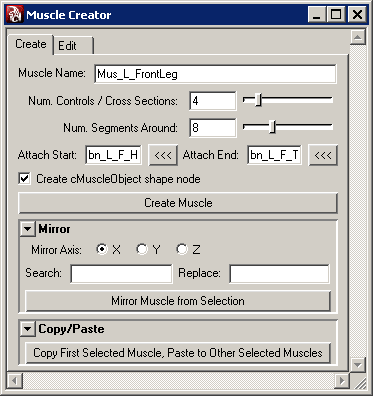Maximize the Muscle Creator window
The height and width of the screenshot is (396, 373).
pos(336,15)
